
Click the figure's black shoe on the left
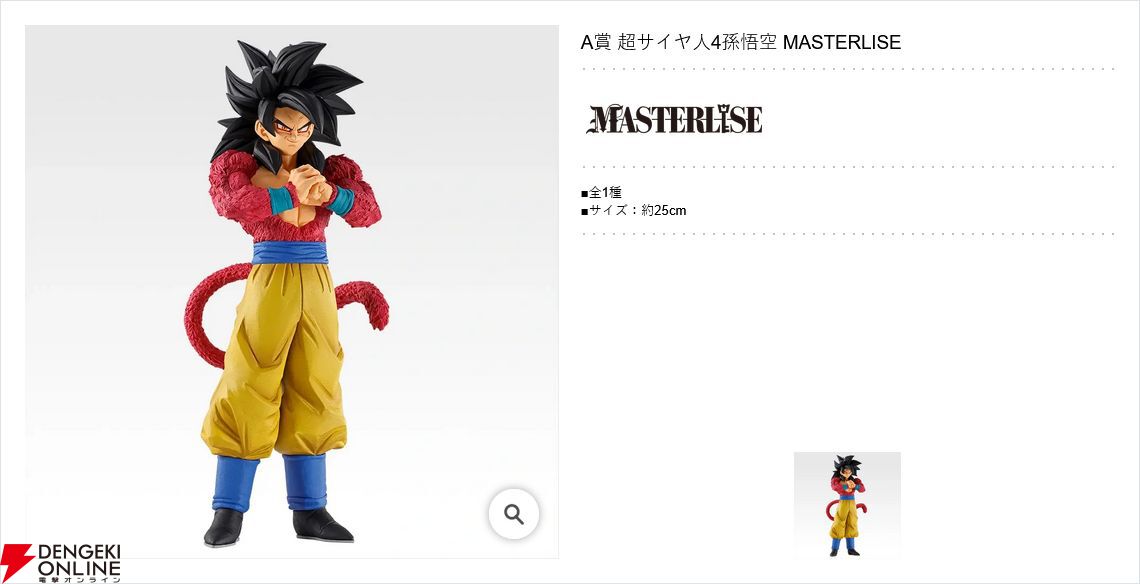pyautogui.click(x=222, y=528)
